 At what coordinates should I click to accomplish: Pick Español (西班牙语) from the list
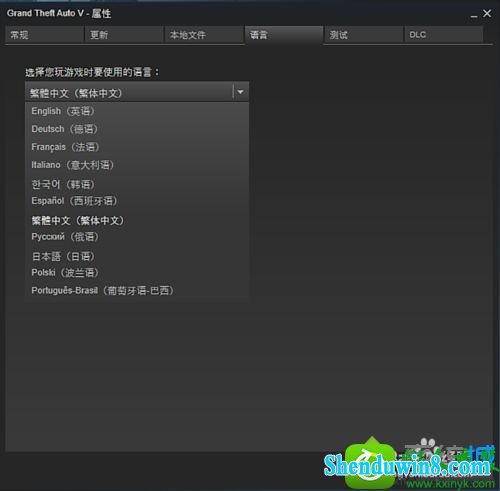click(137, 201)
